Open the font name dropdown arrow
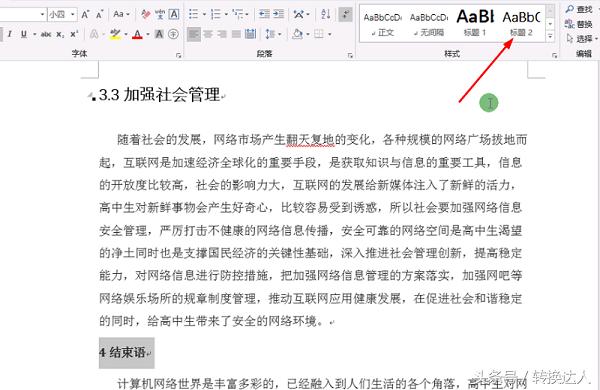 [x=42, y=15]
